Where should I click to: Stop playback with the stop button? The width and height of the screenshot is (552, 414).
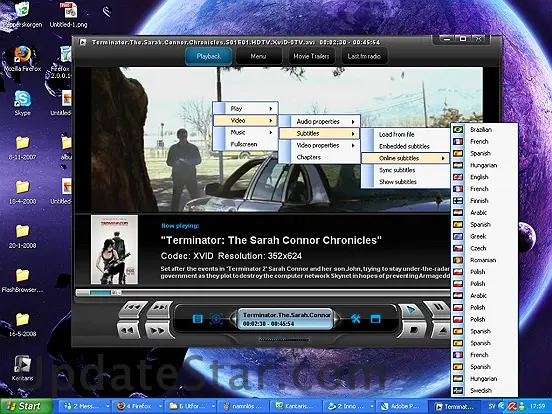pos(413,330)
